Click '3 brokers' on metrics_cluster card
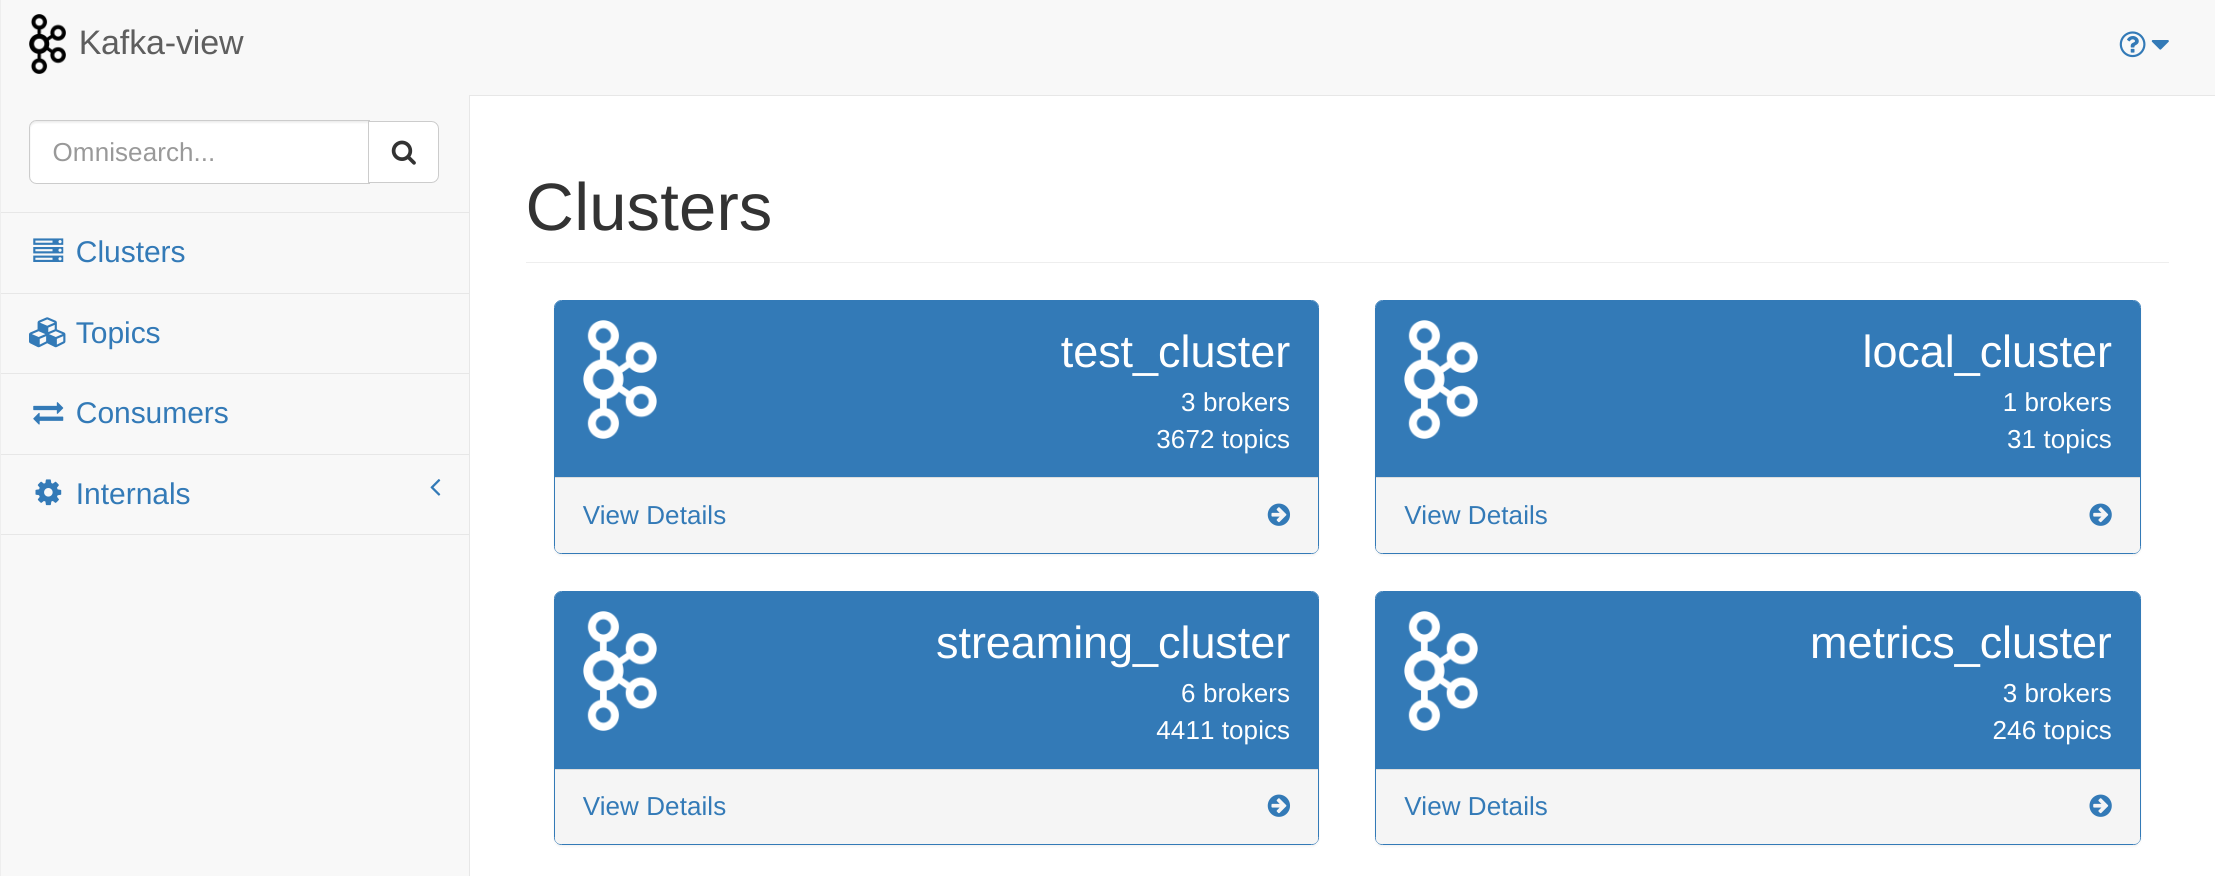The height and width of the screenshot is (876, 2215). (2057, 693)
